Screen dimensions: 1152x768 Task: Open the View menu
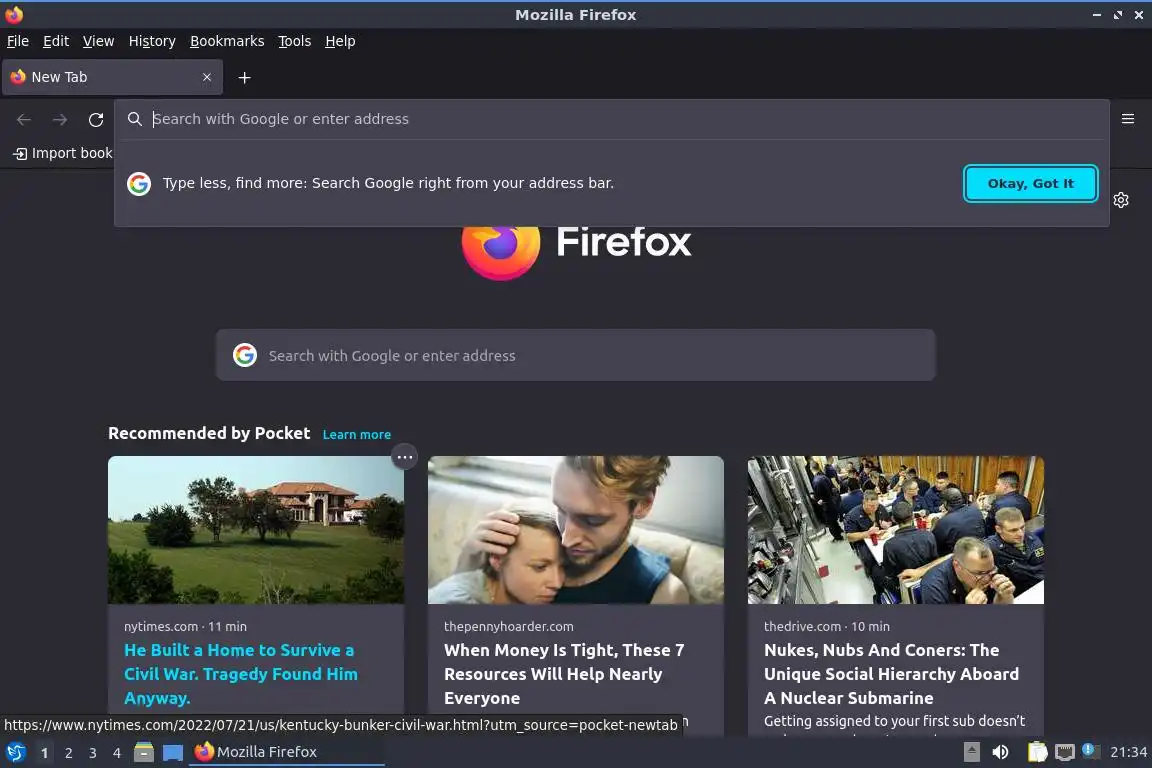pos(98,41)
